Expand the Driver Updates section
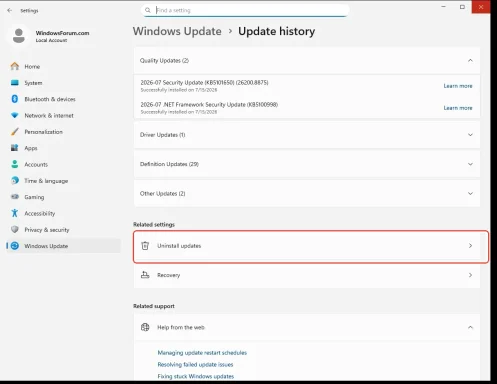This screenshot has width=497, height=384. coord(470,135)
